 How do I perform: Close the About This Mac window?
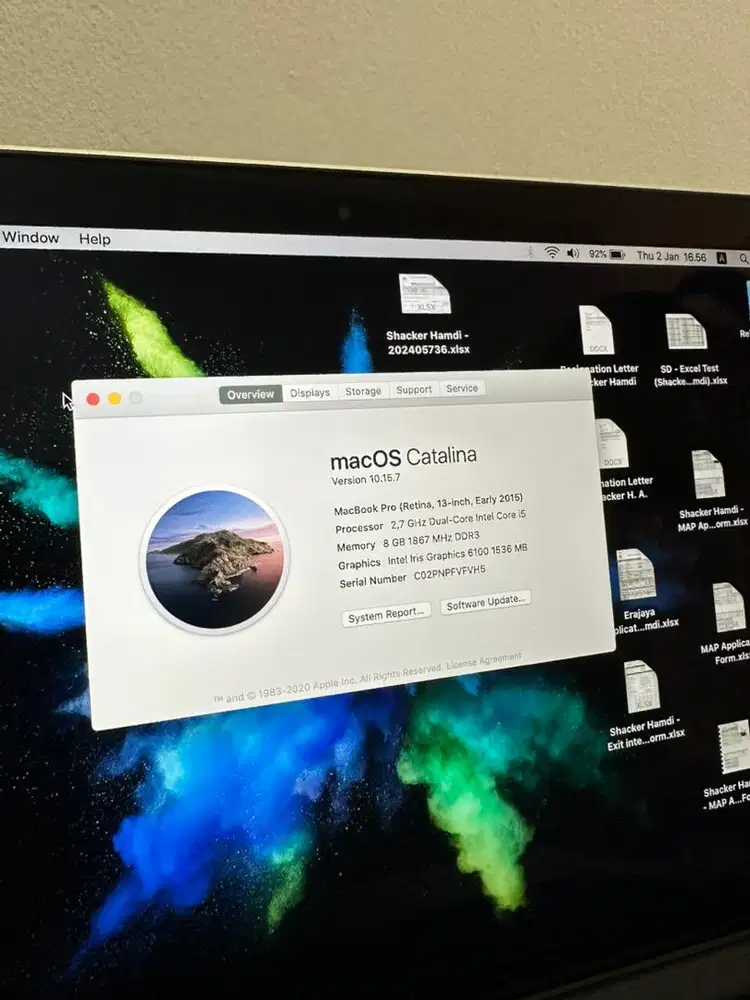tap(93, 399)
